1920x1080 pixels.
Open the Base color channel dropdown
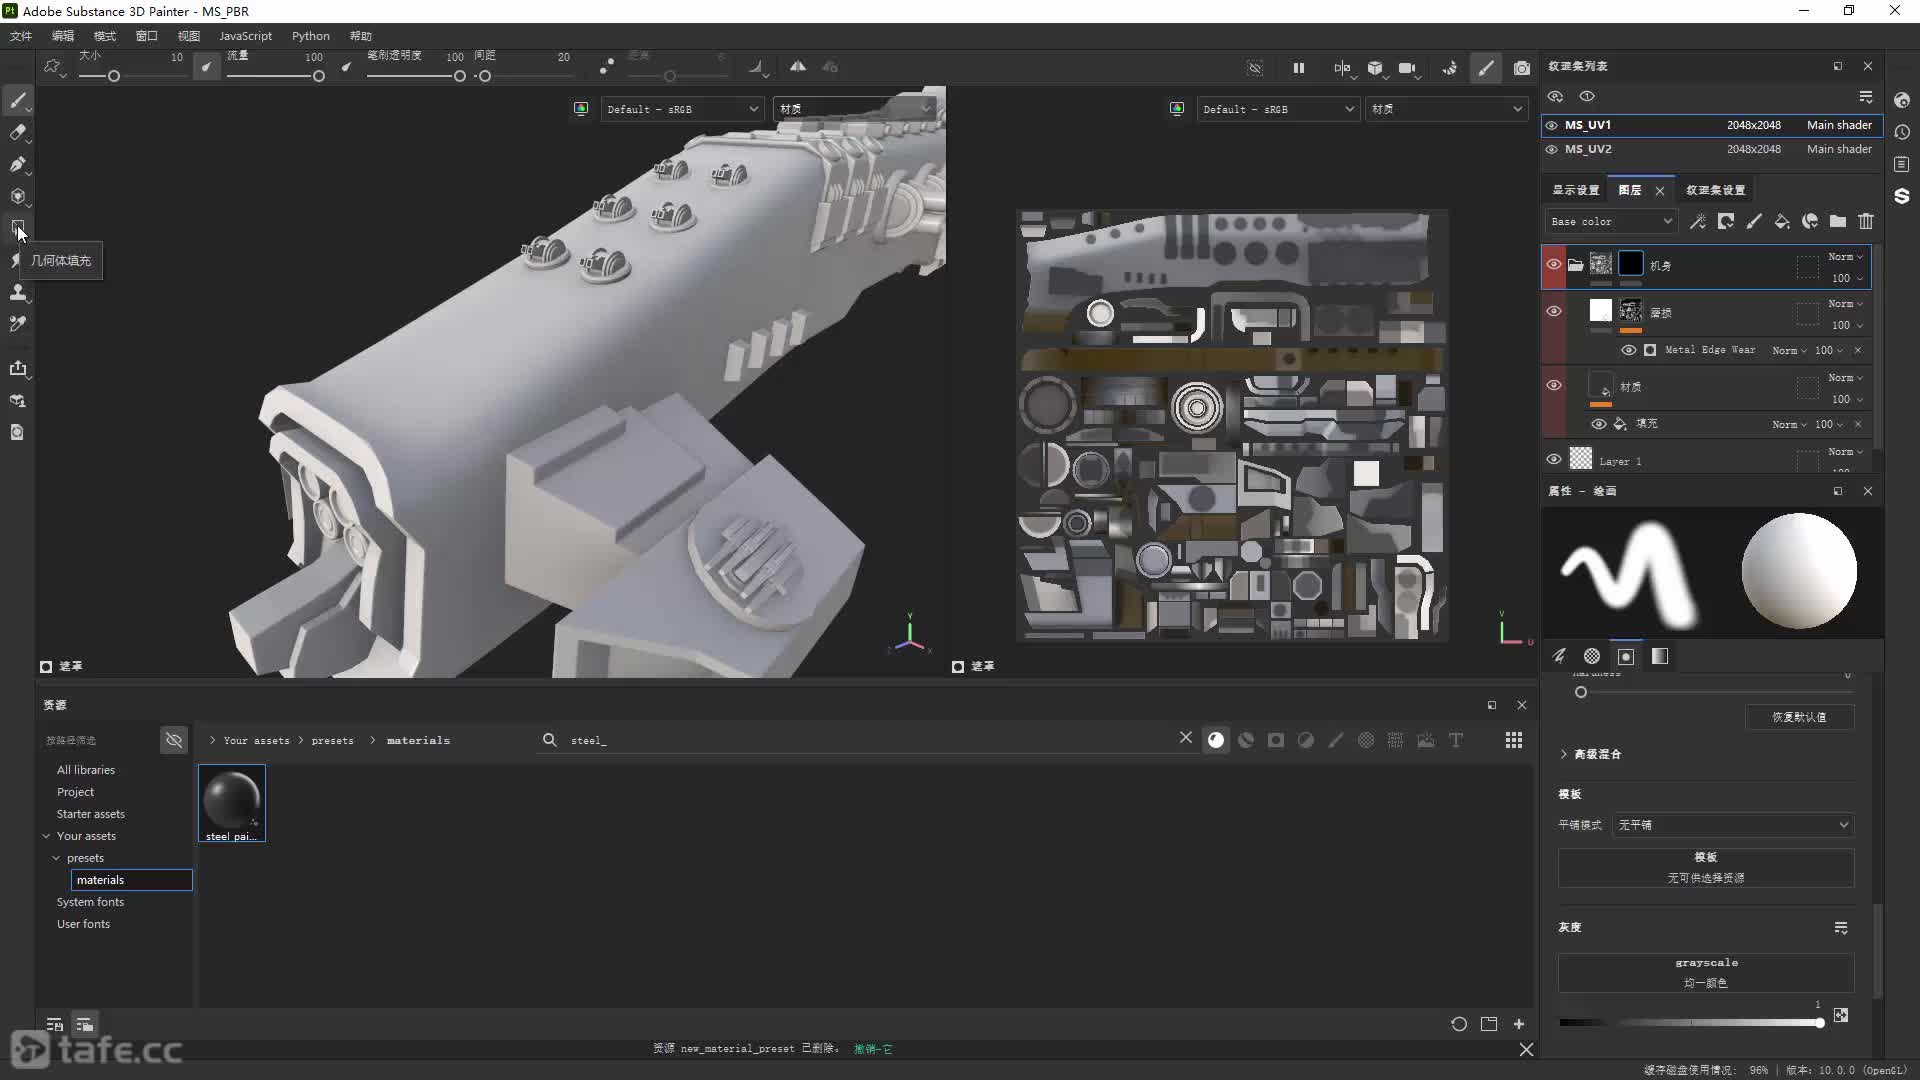tap(1611, 221)
